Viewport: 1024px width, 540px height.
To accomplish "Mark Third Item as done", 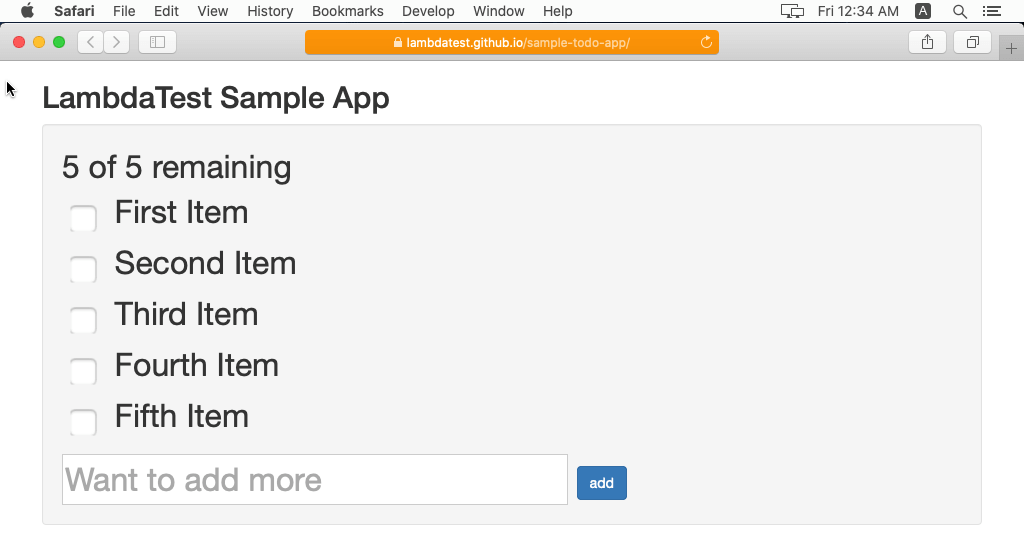I will [x=83, y=320].
